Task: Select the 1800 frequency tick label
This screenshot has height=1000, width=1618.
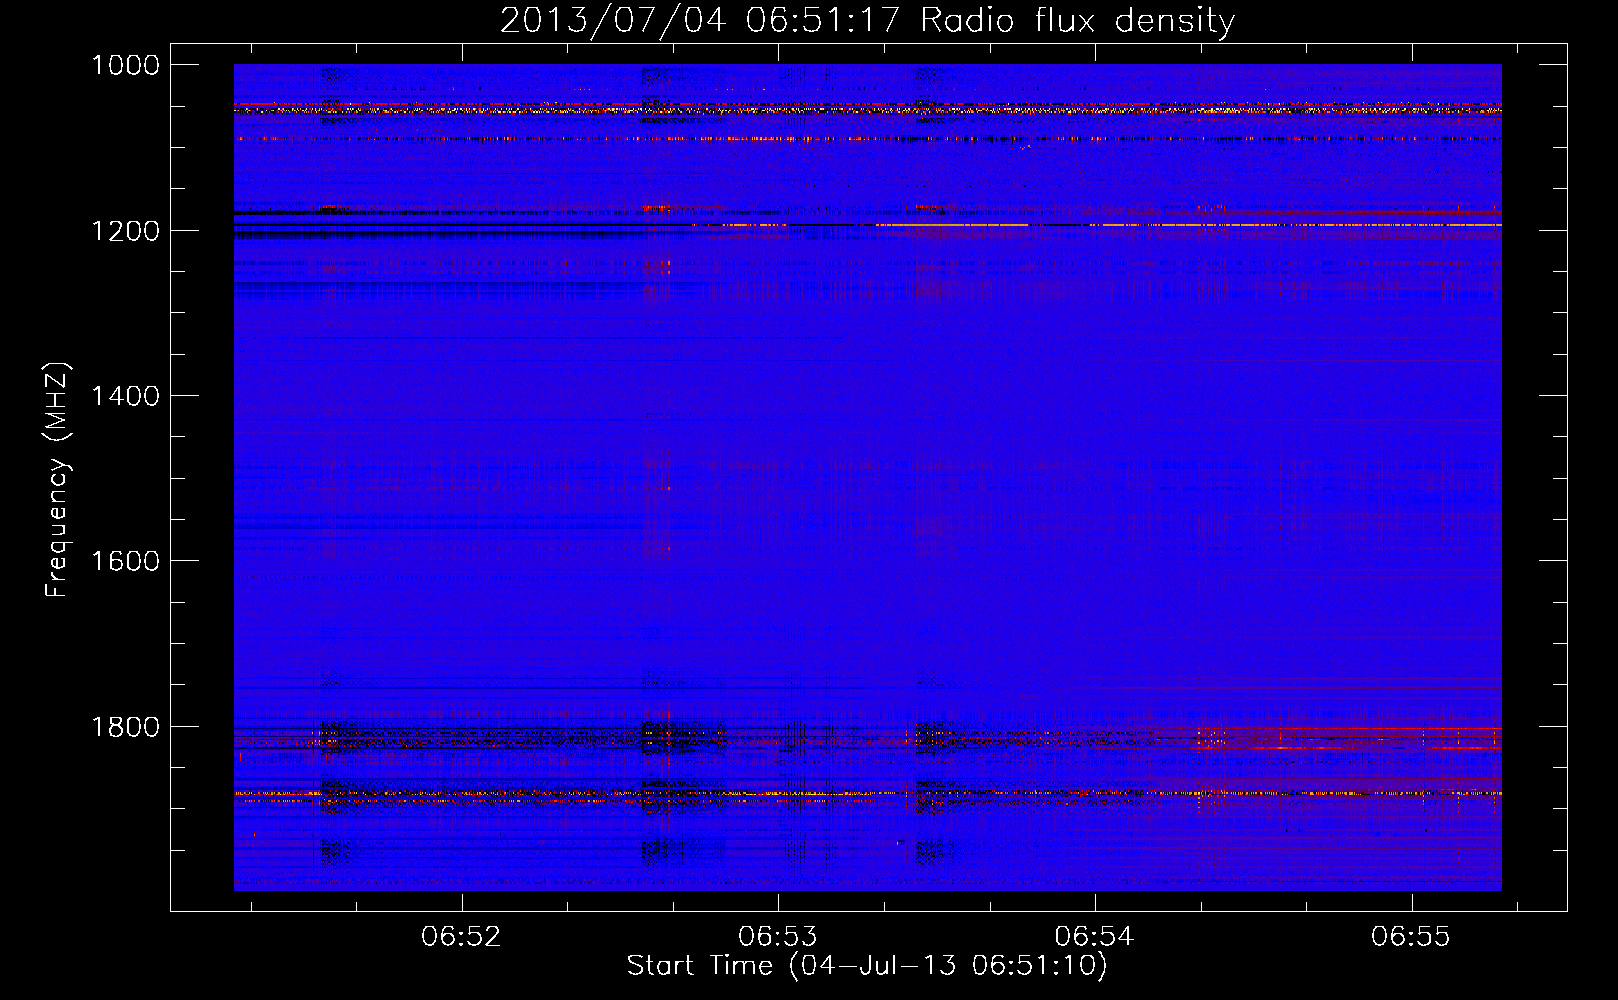Action: 125,727
